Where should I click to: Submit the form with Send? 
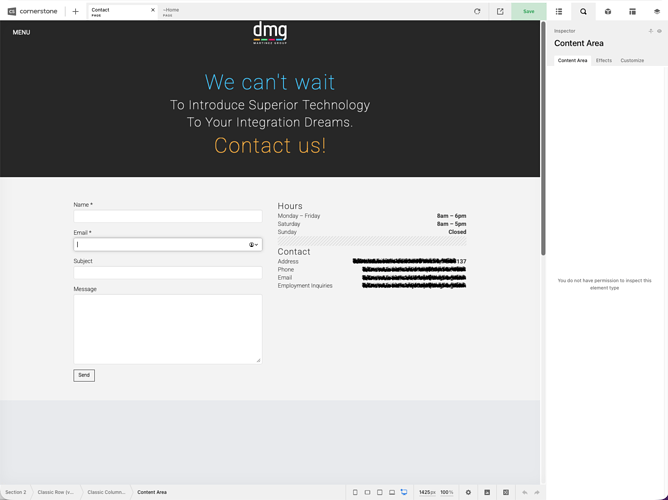84,375
